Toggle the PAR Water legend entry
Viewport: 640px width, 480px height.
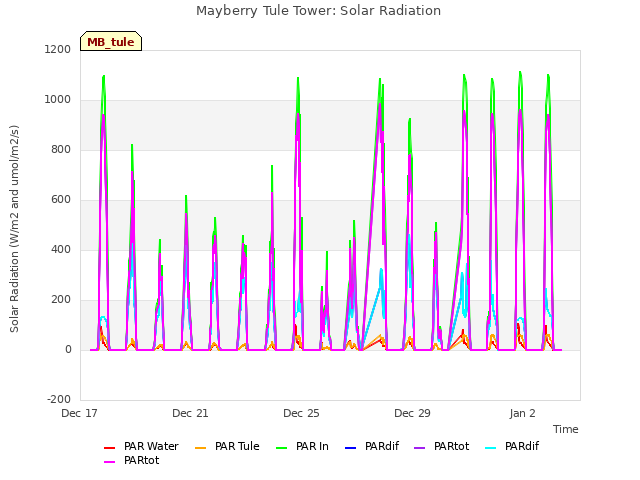tap(141, 446)
